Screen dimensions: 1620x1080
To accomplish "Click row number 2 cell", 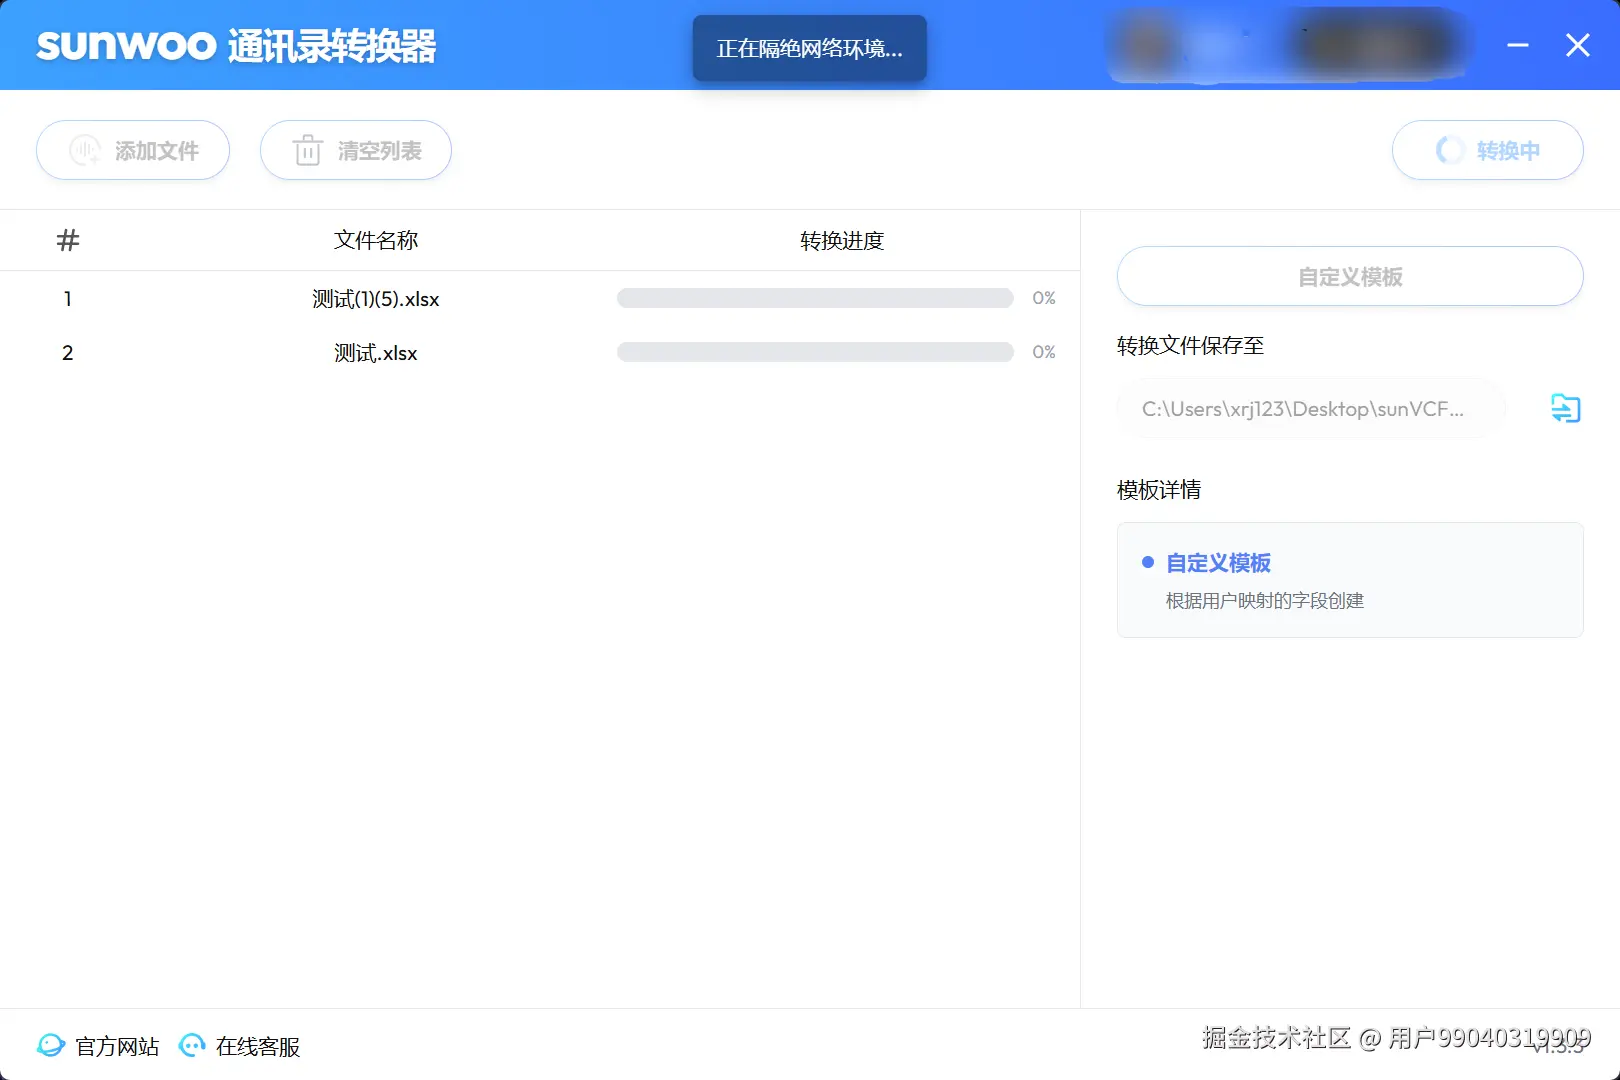I will tap(67, 352).
